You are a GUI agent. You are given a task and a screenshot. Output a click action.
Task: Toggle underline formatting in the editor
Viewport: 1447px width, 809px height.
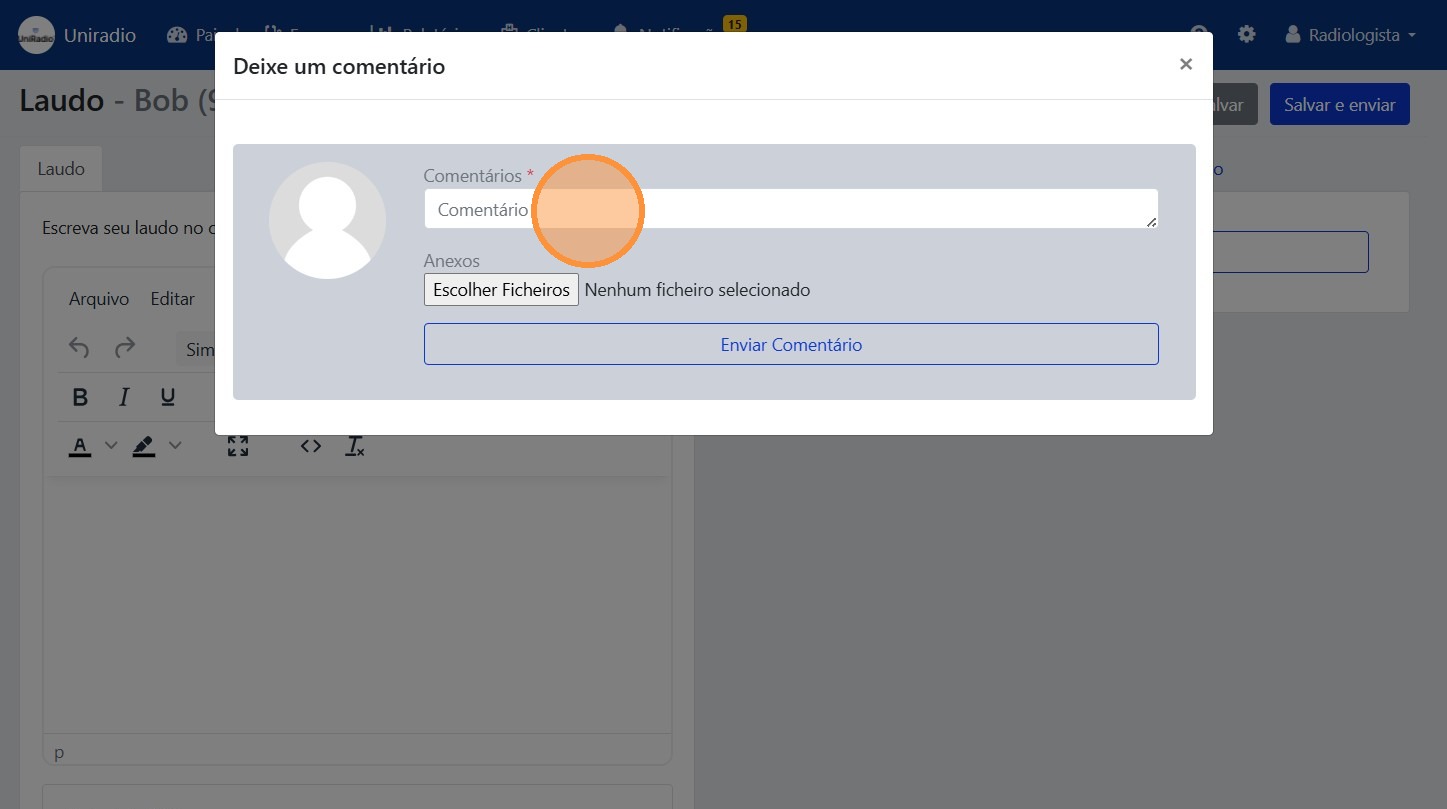[168, 398]
